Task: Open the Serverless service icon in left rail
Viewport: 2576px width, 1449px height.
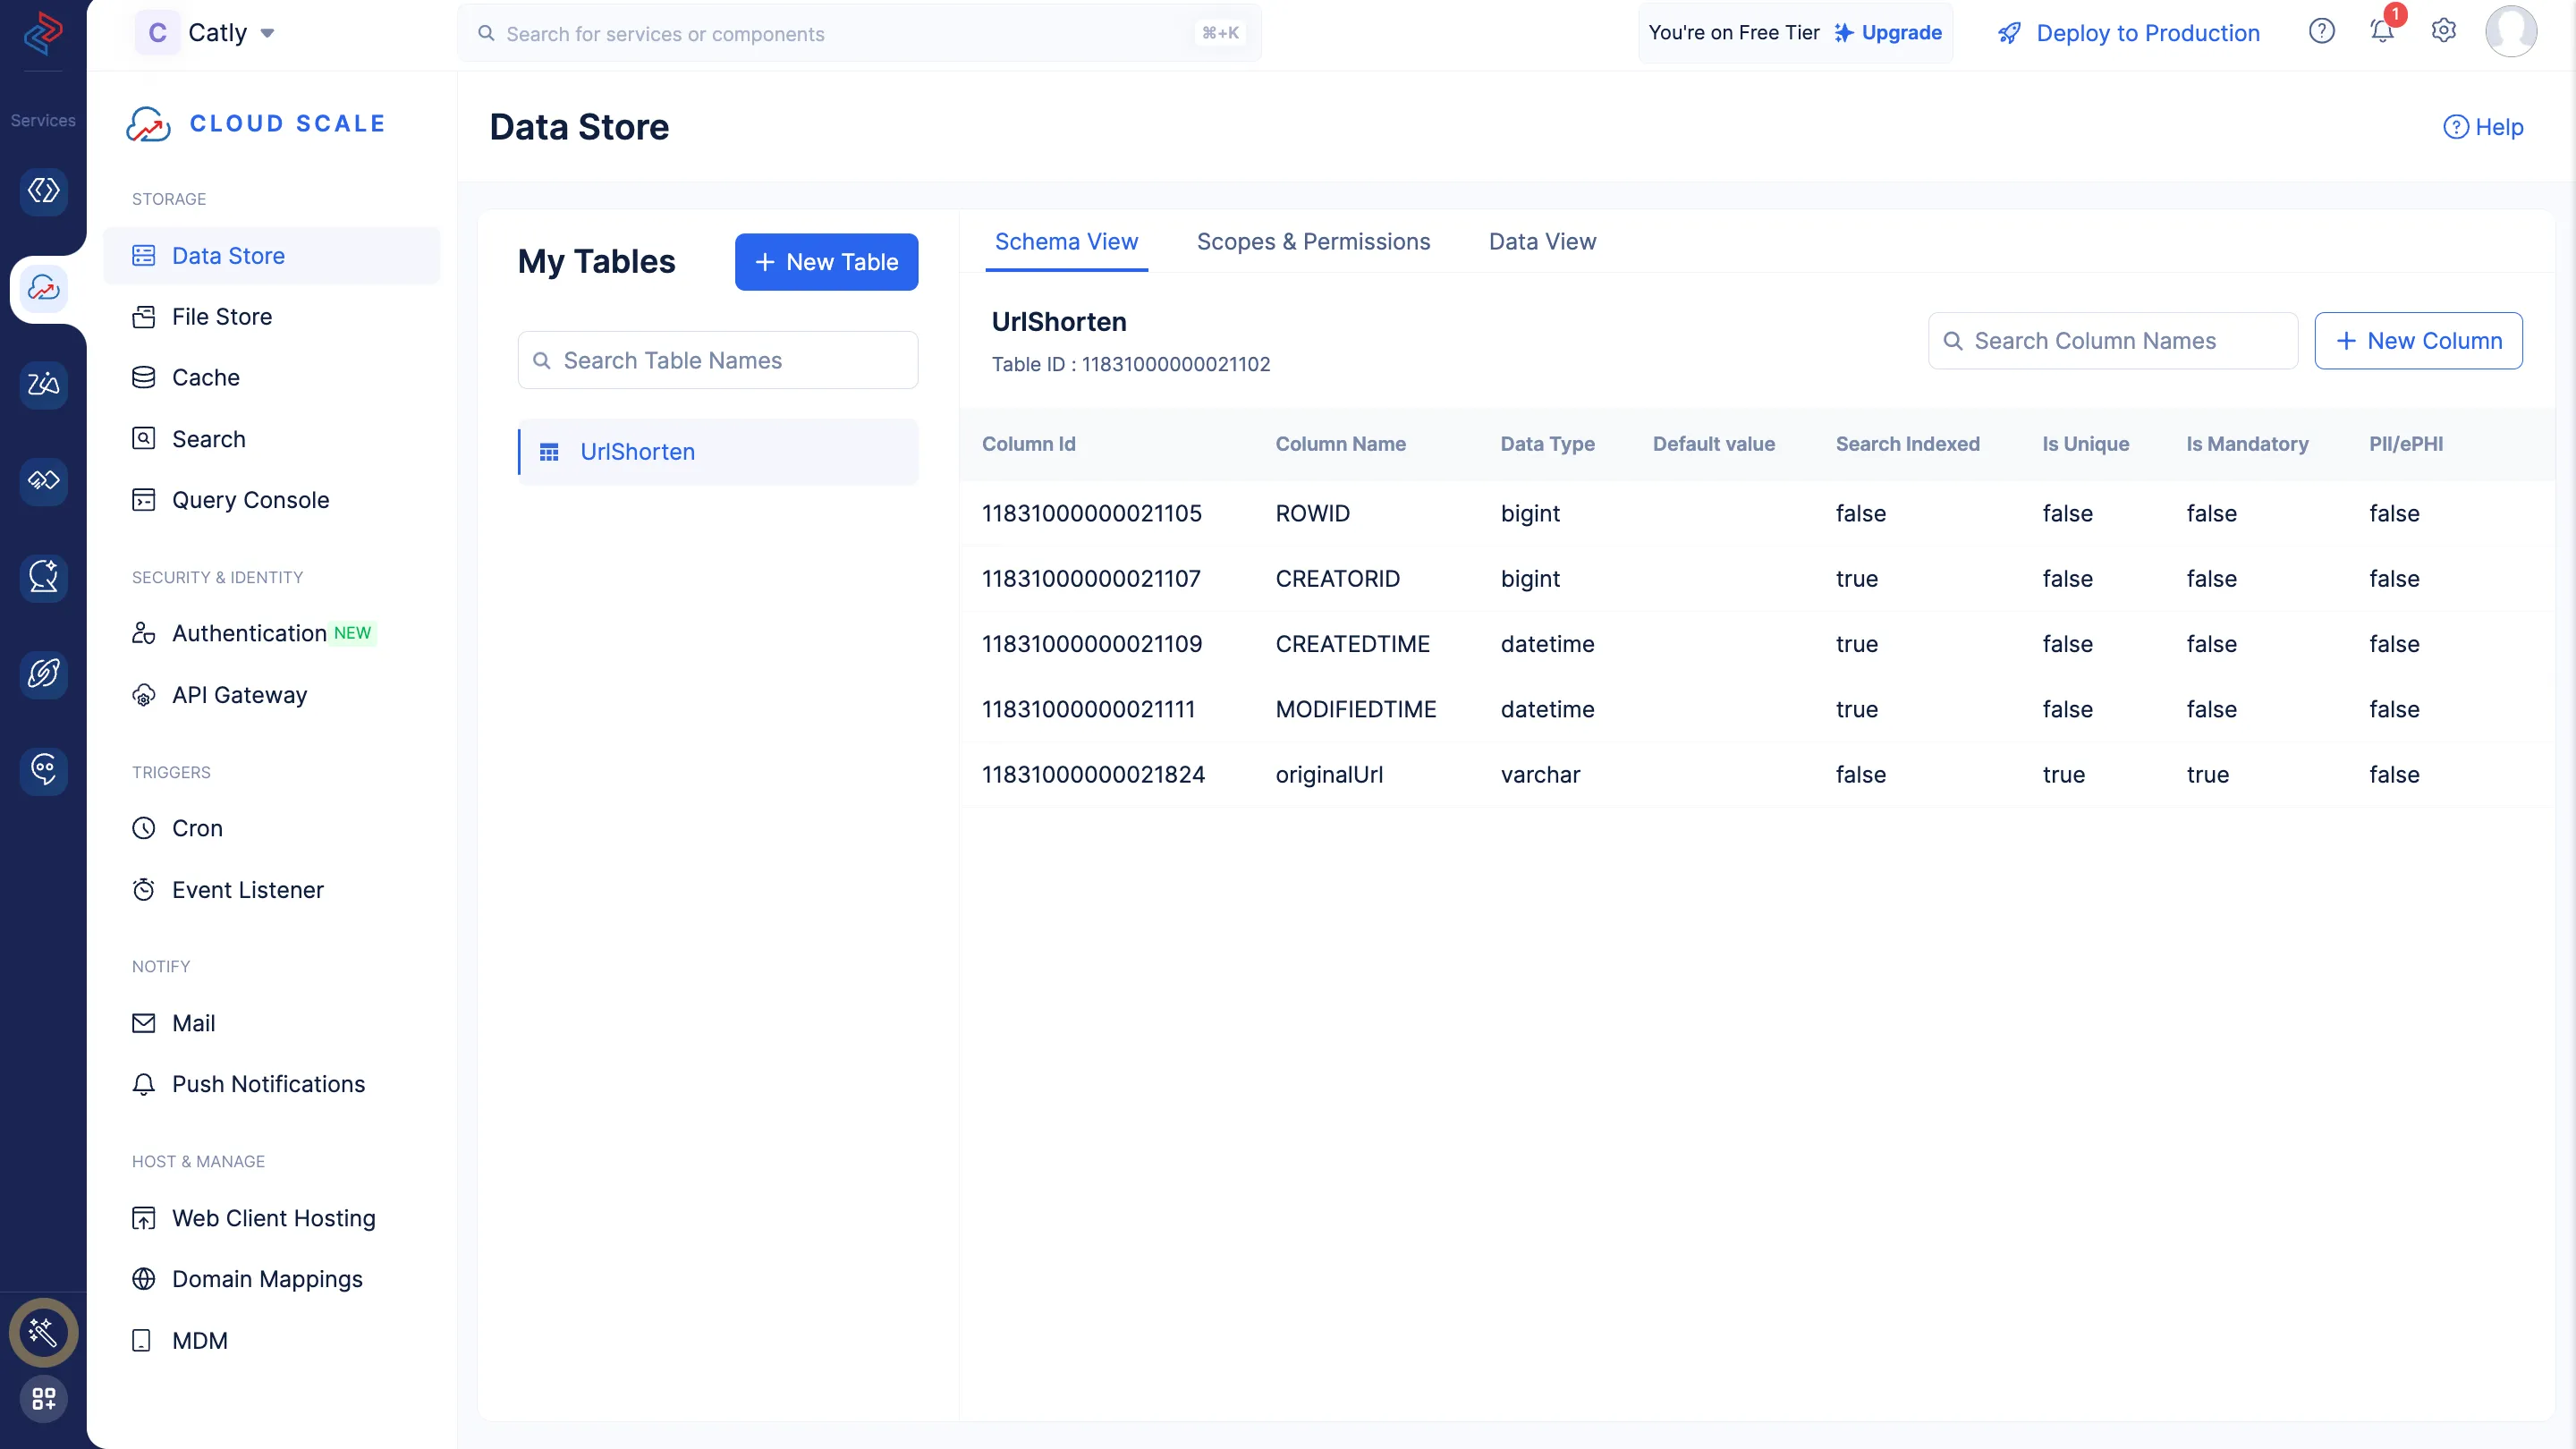Action: [43, 190]
